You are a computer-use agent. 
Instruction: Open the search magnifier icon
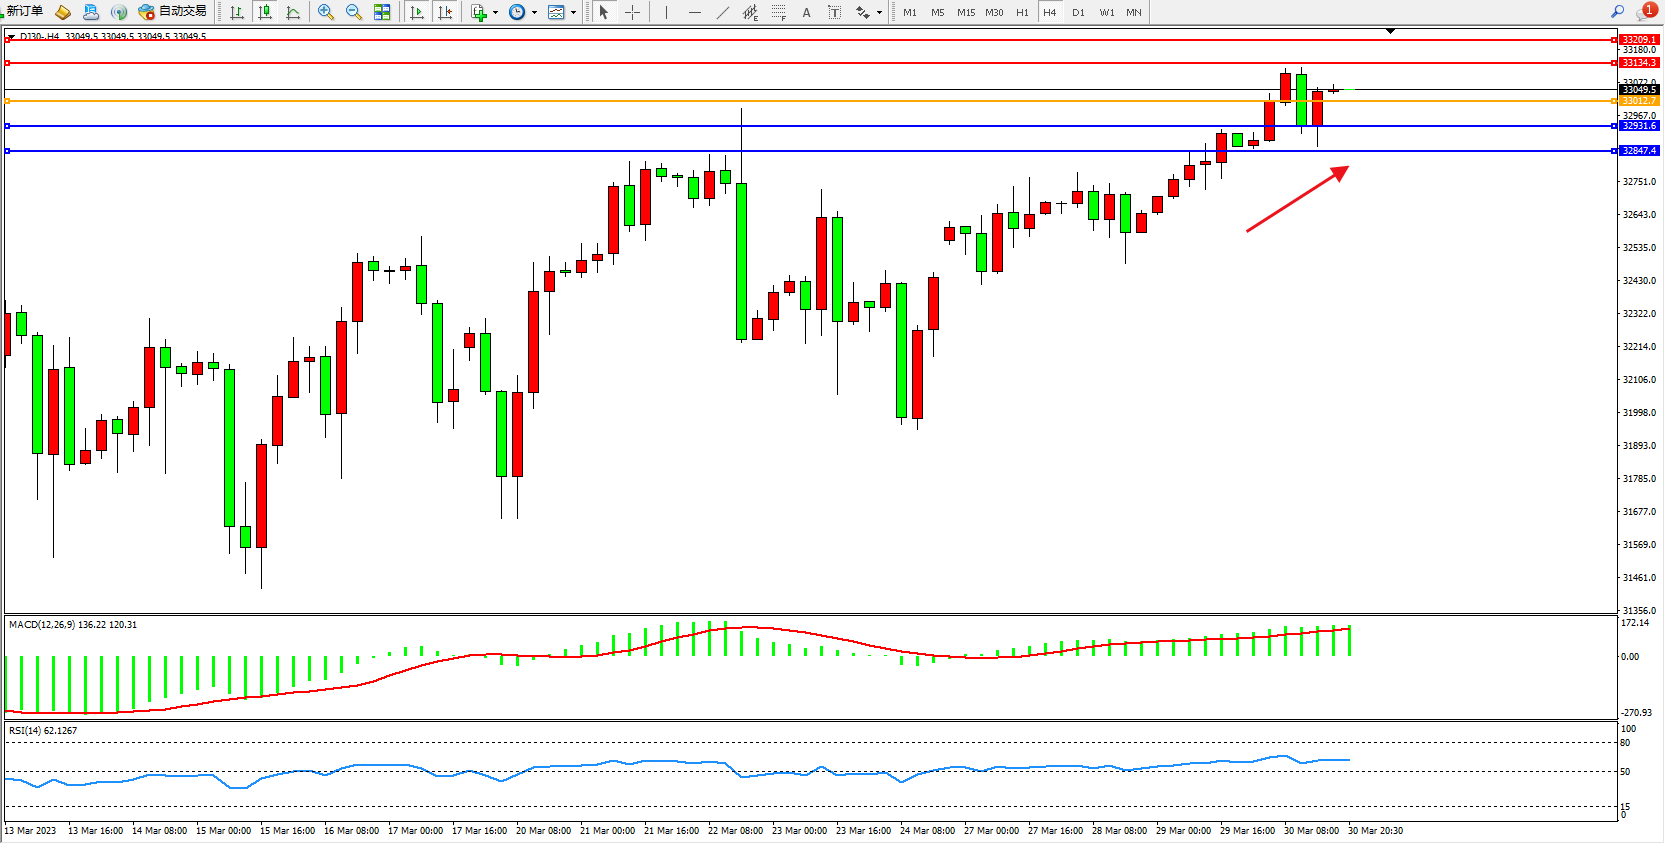click(x=1617, y=12)
